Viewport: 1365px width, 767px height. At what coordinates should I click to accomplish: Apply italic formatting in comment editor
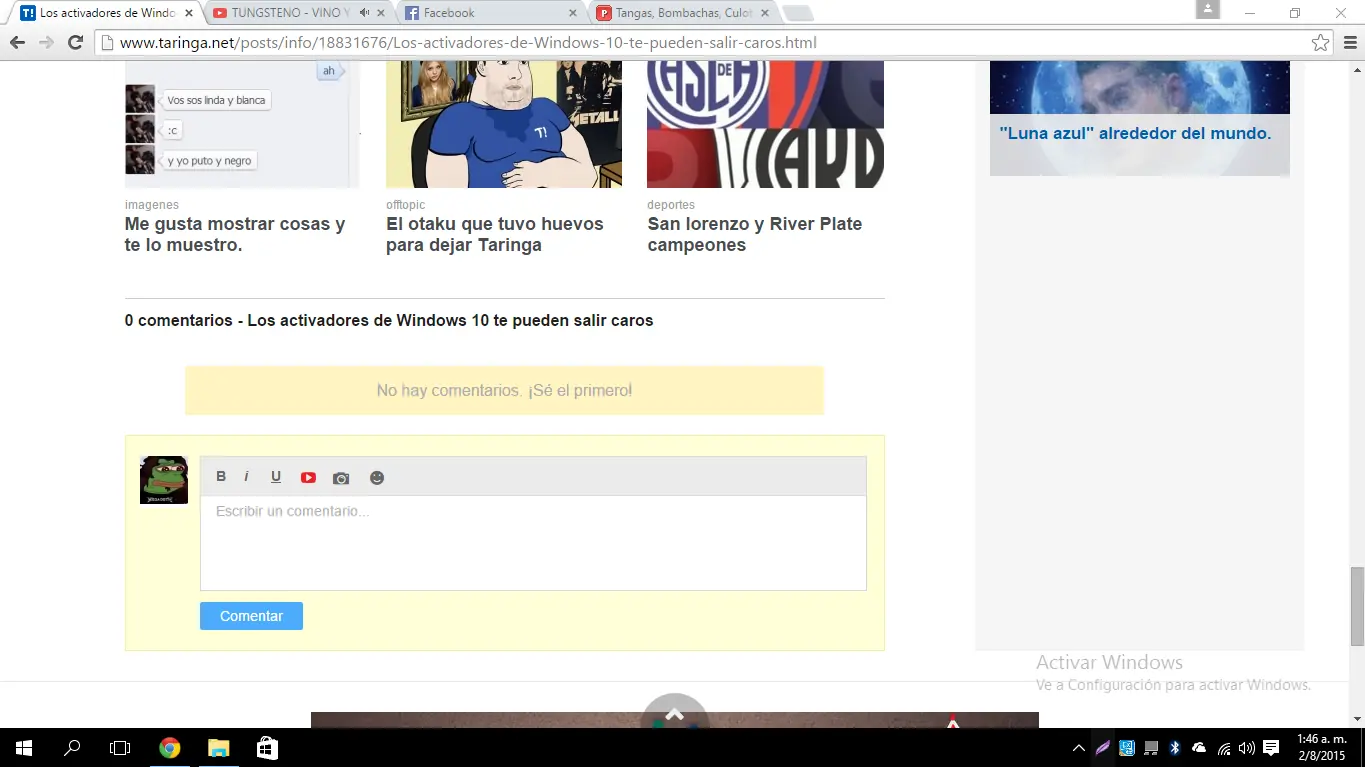tap(246, 477)
